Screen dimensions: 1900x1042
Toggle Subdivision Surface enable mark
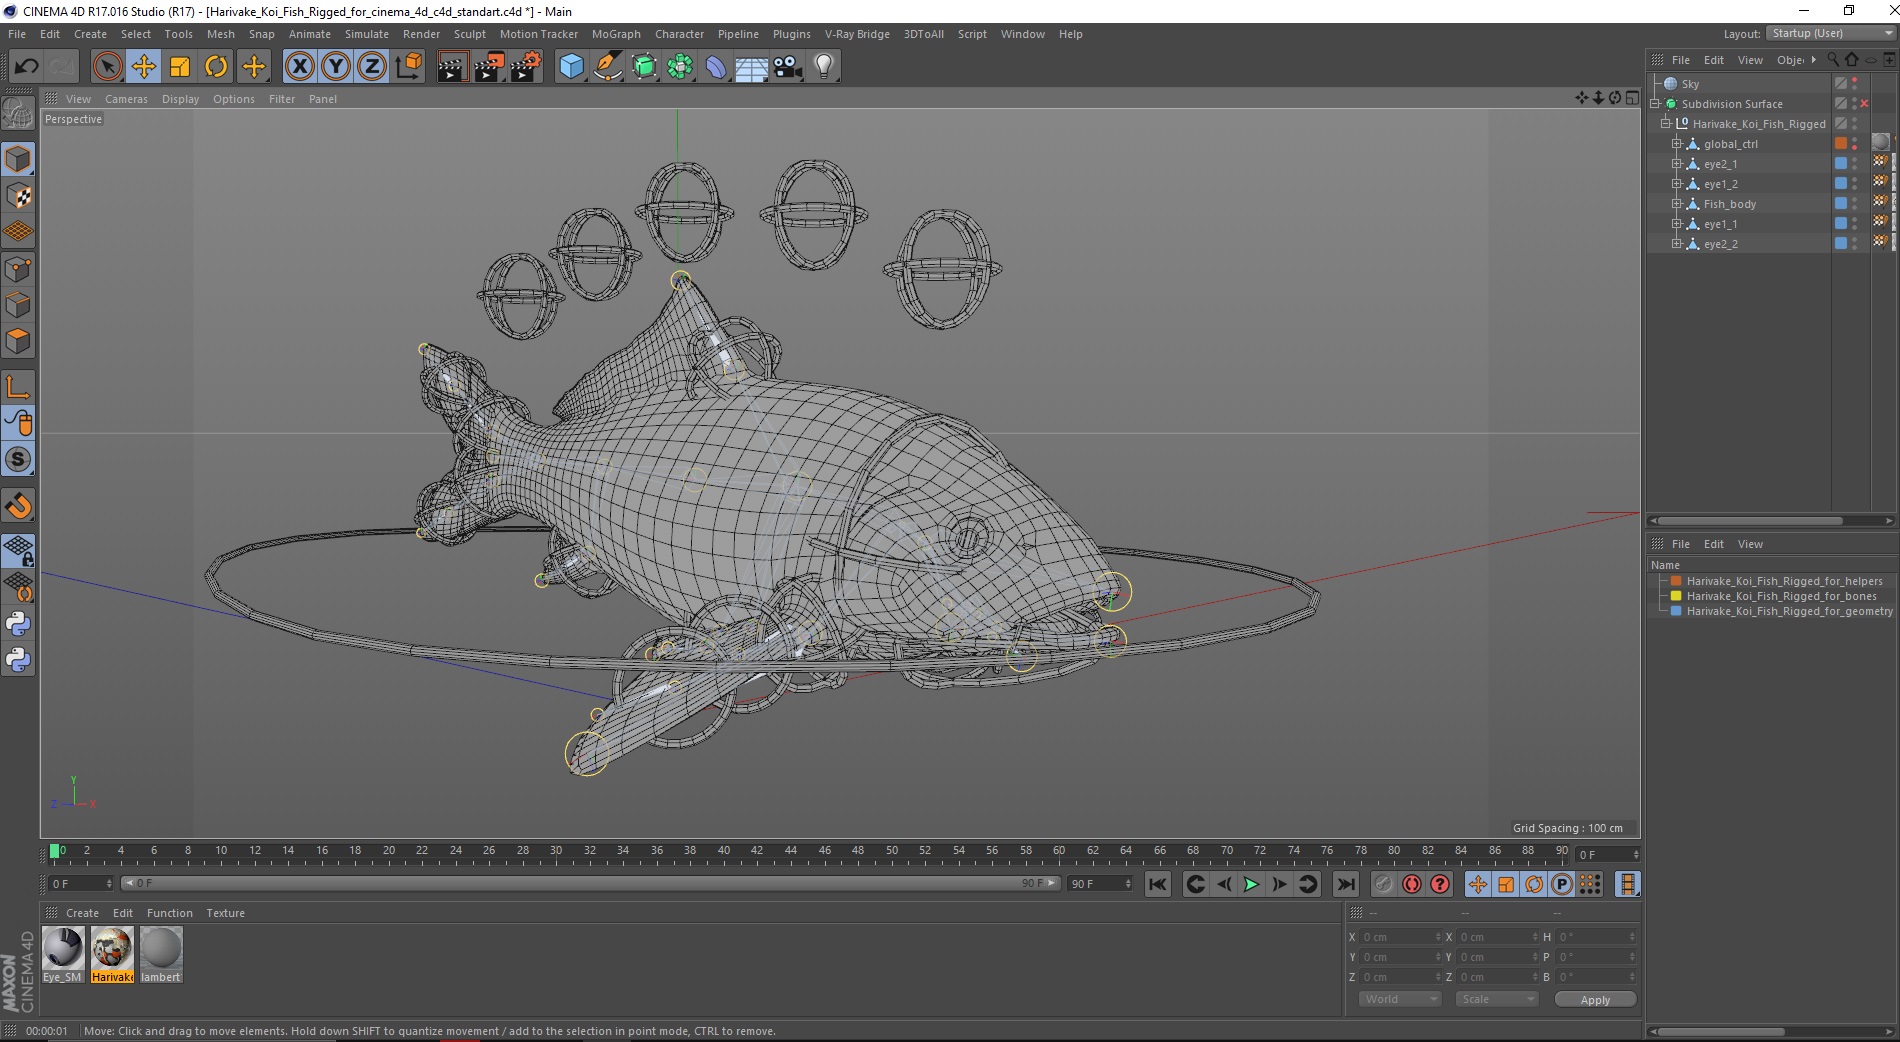1864,104
